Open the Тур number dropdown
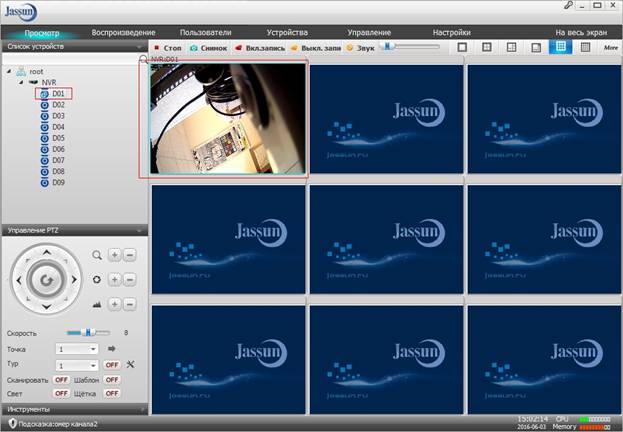 (77, 365)
